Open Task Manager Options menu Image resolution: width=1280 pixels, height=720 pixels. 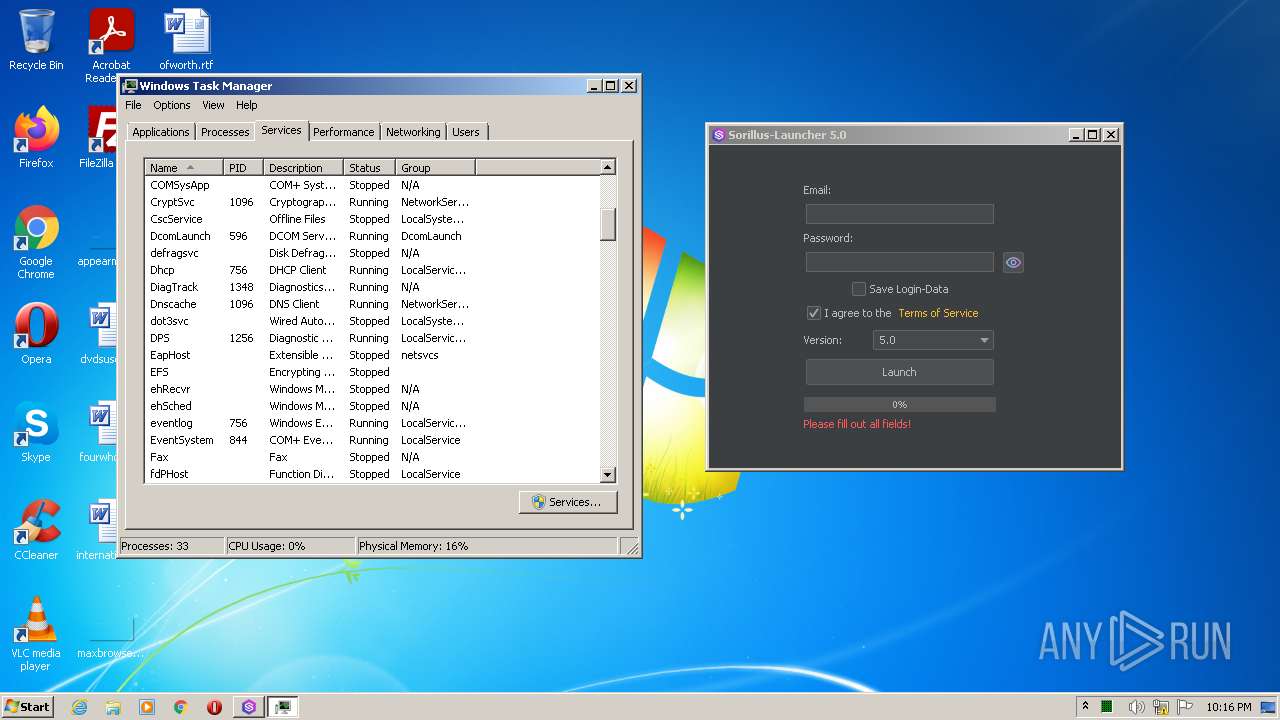coord(172,105)
